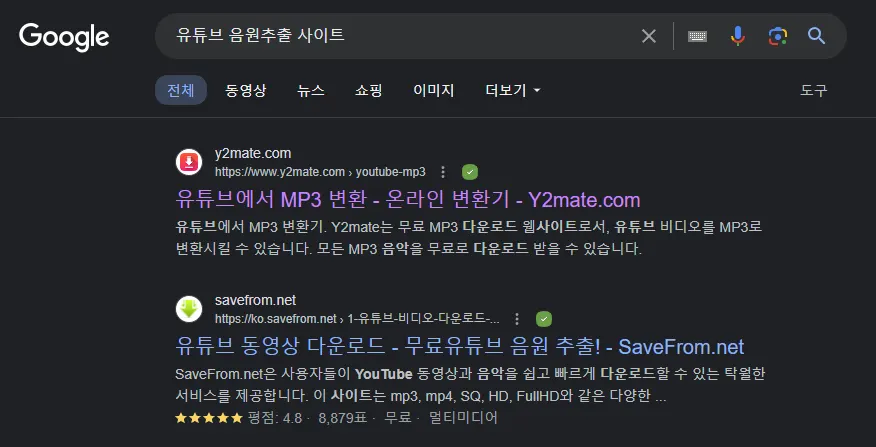Switch to the 이미지 tab
Screen dimensions: 876x447
434,91
